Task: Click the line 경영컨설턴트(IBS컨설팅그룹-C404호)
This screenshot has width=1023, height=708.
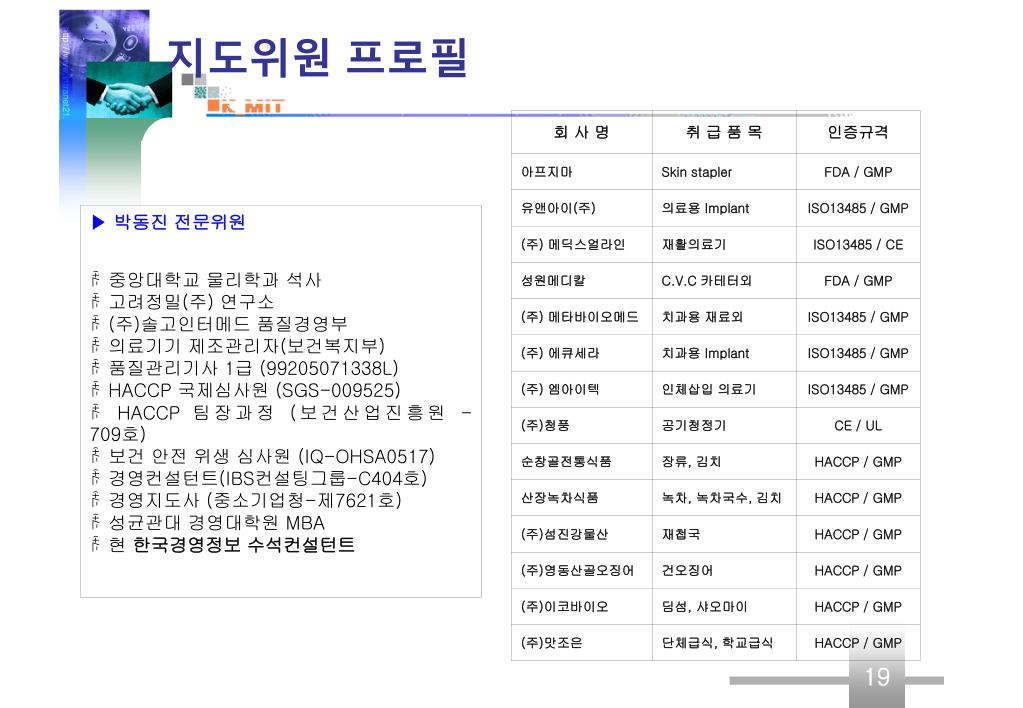Action: pos(267,478)
